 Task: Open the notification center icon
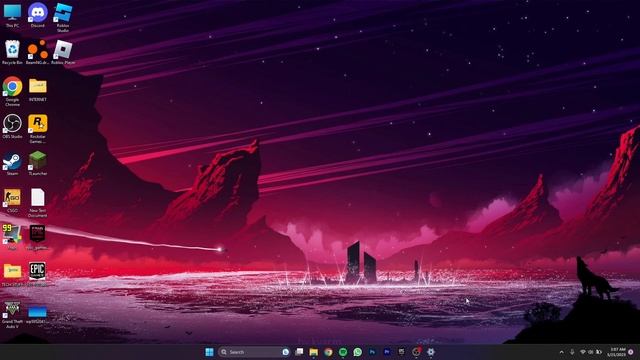point(631,352)
